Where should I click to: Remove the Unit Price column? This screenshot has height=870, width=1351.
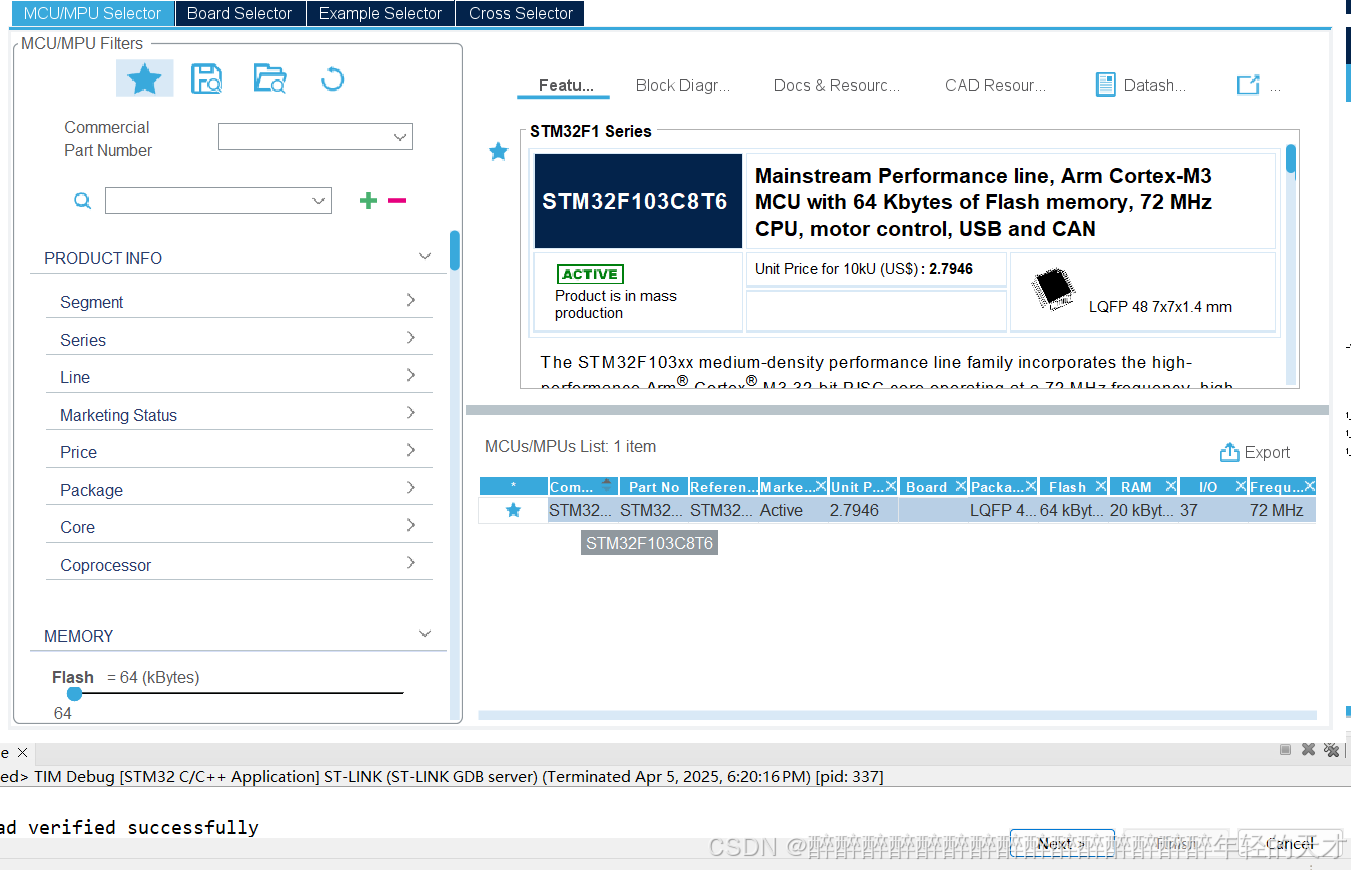pos(891,486)
